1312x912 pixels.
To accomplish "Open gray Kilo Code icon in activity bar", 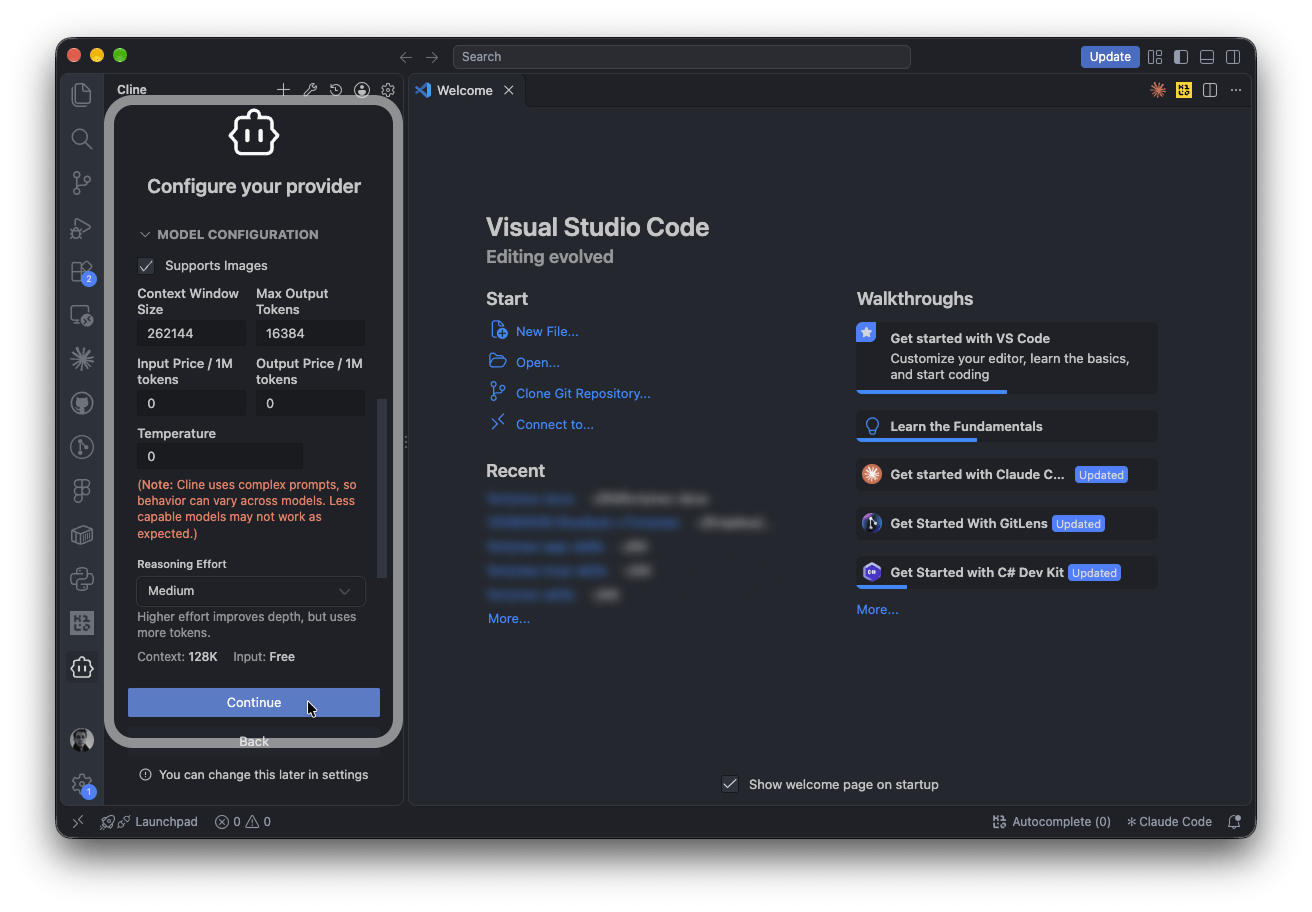I will (82, 623).
